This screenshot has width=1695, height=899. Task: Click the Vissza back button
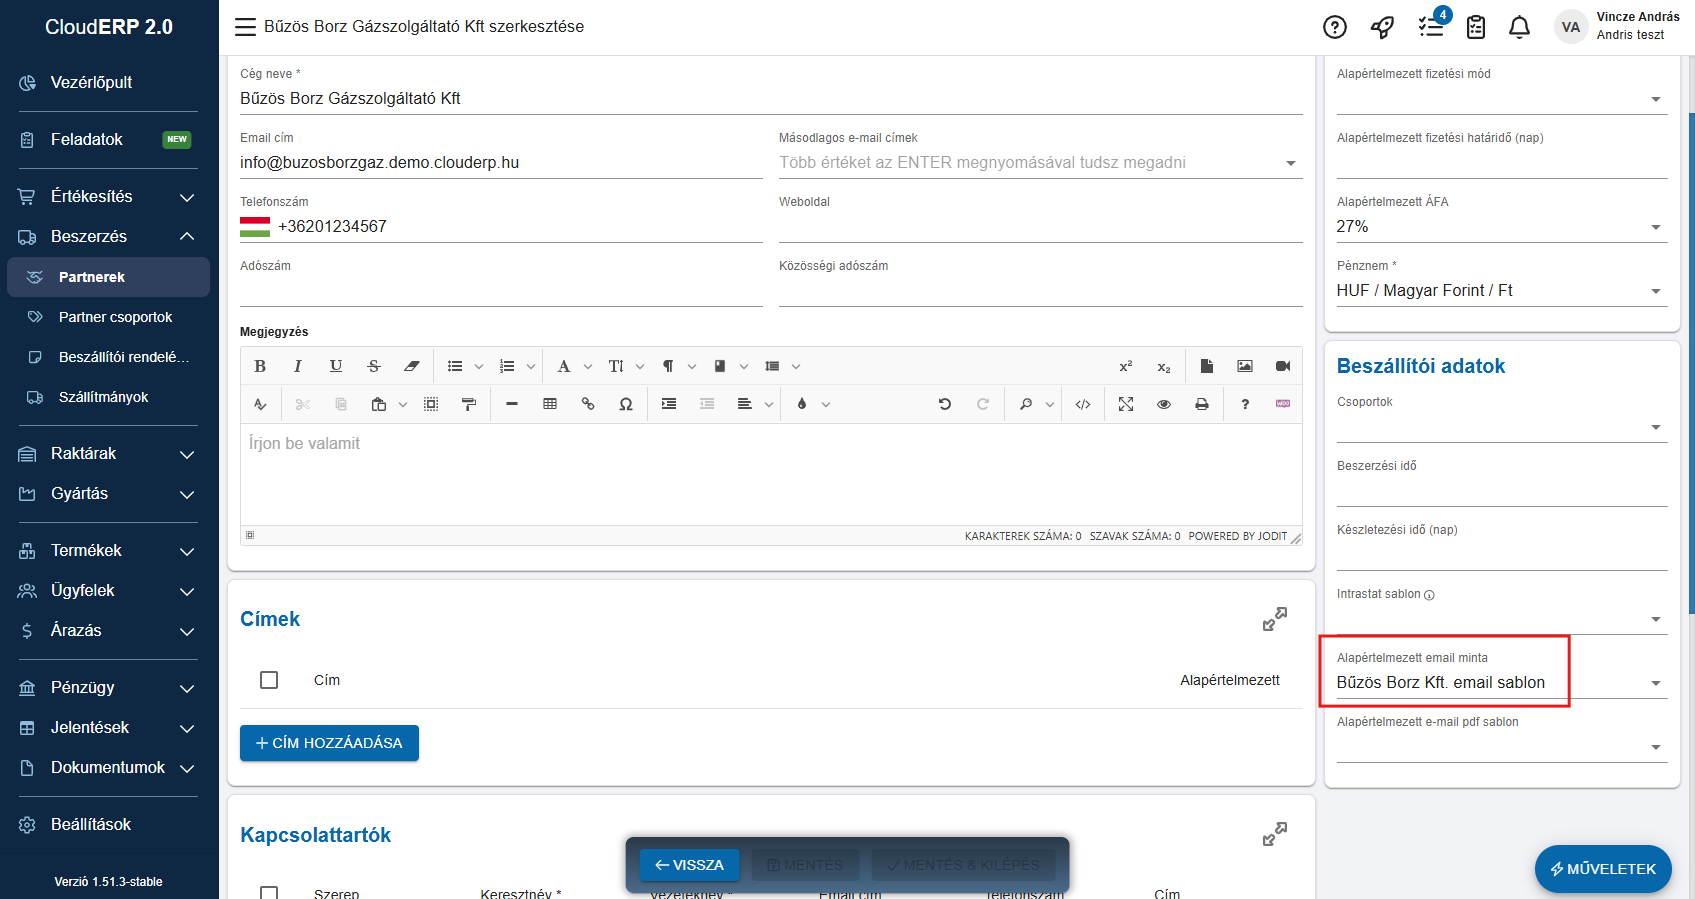coord(689,865)
